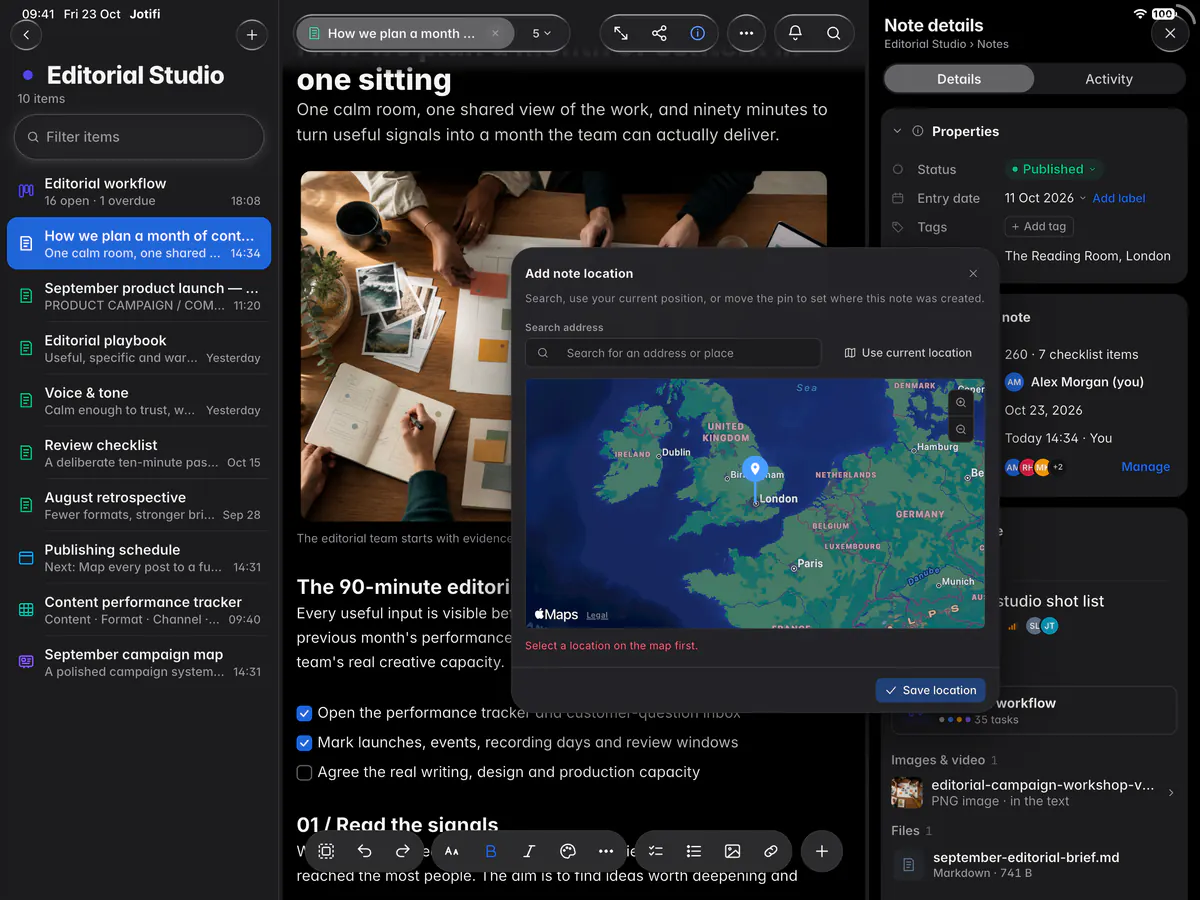1200x900 pixels.
Task: Insert a bulleted list
Action: tap(694, 851)
